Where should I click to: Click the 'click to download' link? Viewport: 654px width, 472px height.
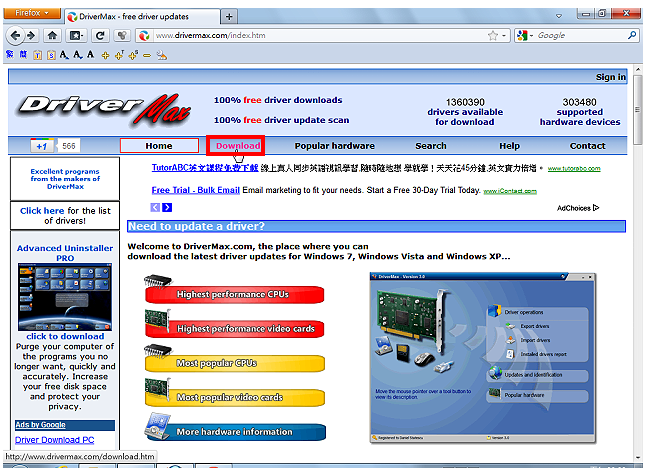(65, 336)
